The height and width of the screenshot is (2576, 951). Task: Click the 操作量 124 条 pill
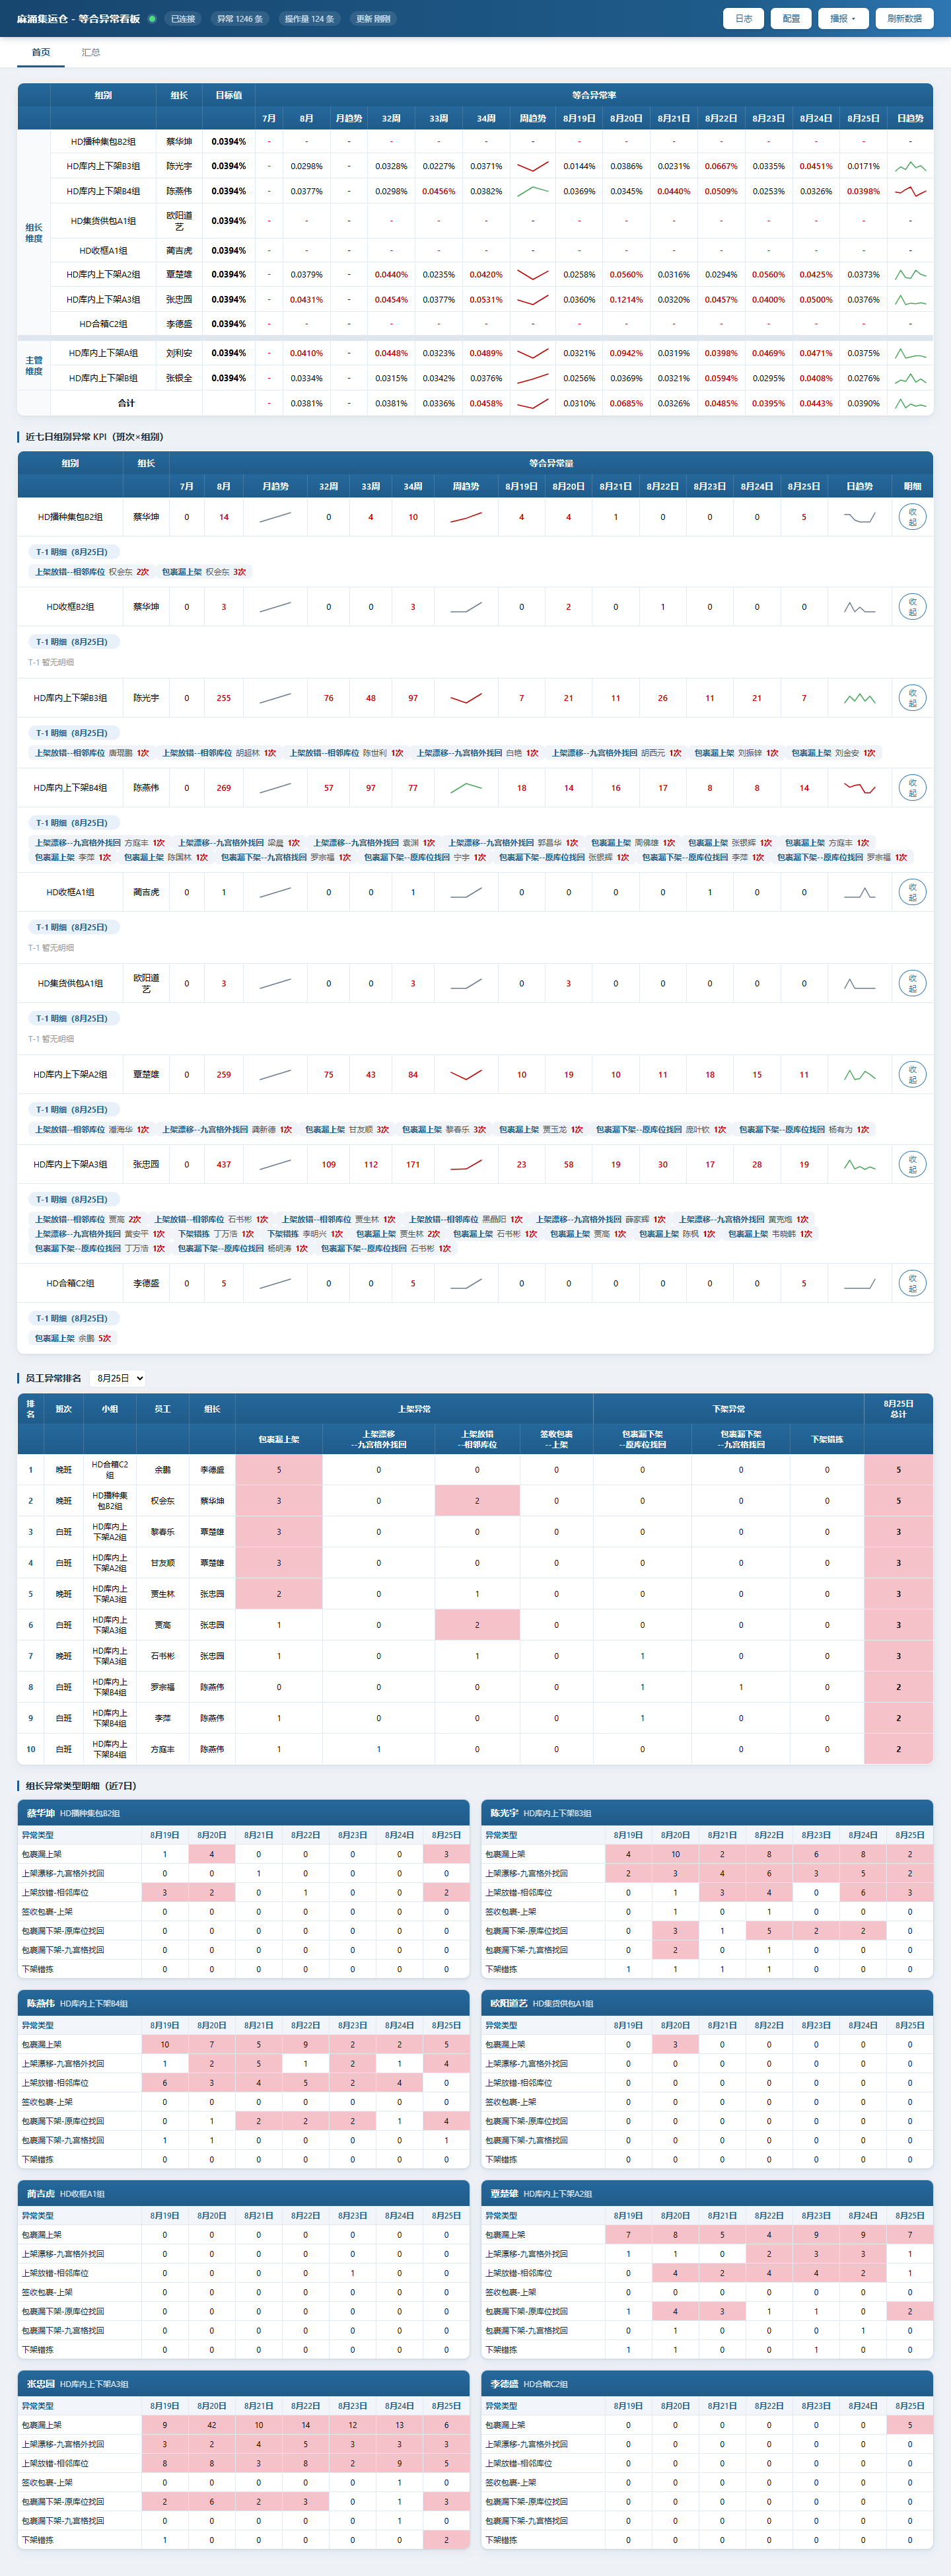click(x=309, y=18)
